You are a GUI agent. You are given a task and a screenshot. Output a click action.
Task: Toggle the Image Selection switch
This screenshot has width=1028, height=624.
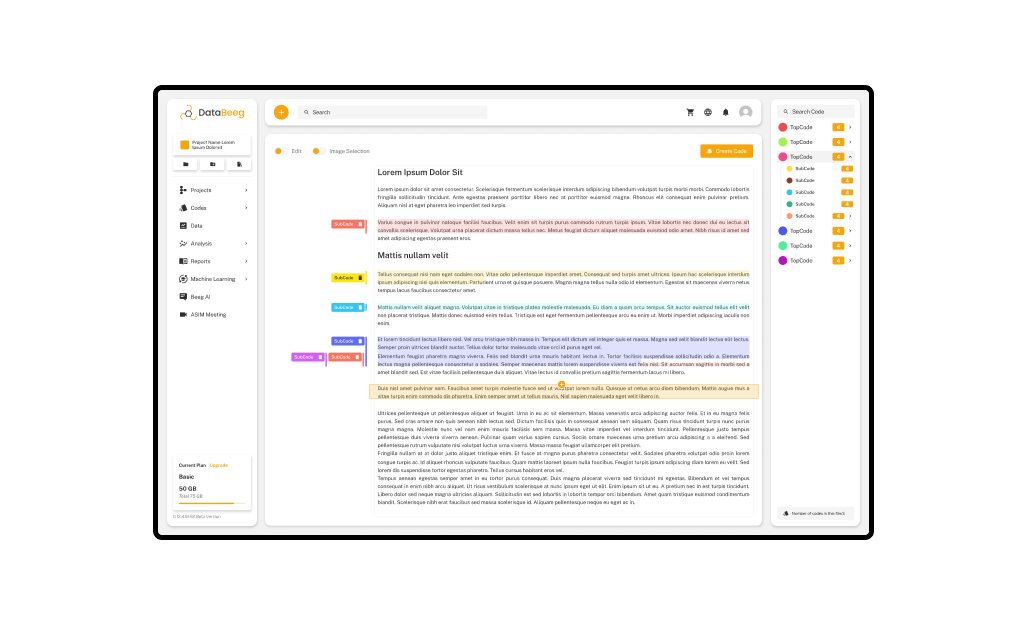coord(318,151)
